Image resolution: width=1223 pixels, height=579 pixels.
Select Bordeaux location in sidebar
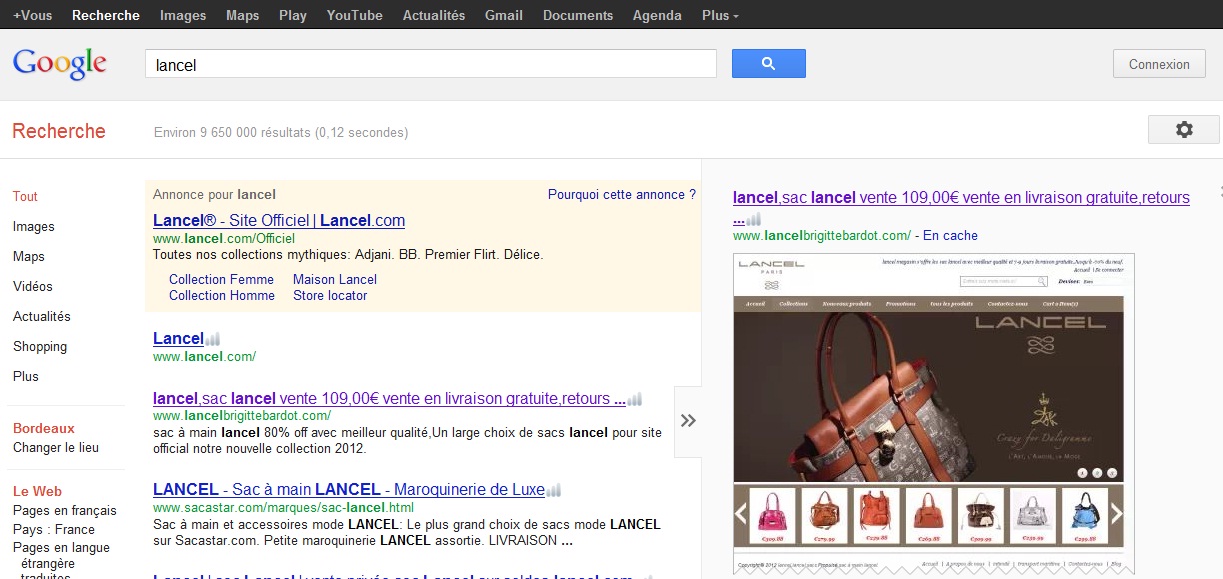pyautogui.click(x=44, y=428)
